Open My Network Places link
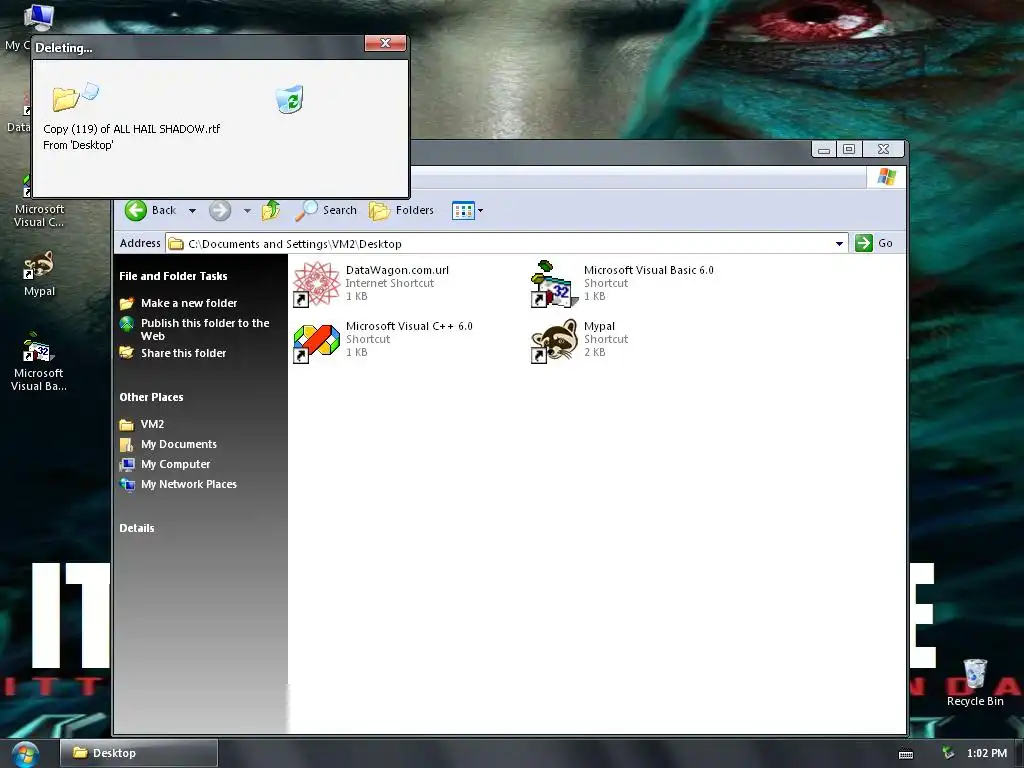 tap(189, 484)
